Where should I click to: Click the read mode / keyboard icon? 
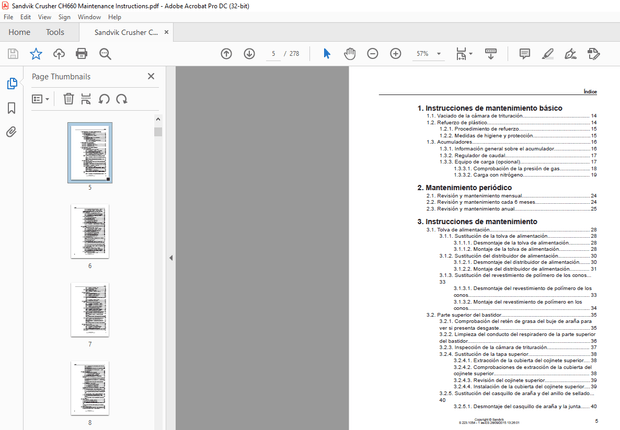click(x=491, y=53)
